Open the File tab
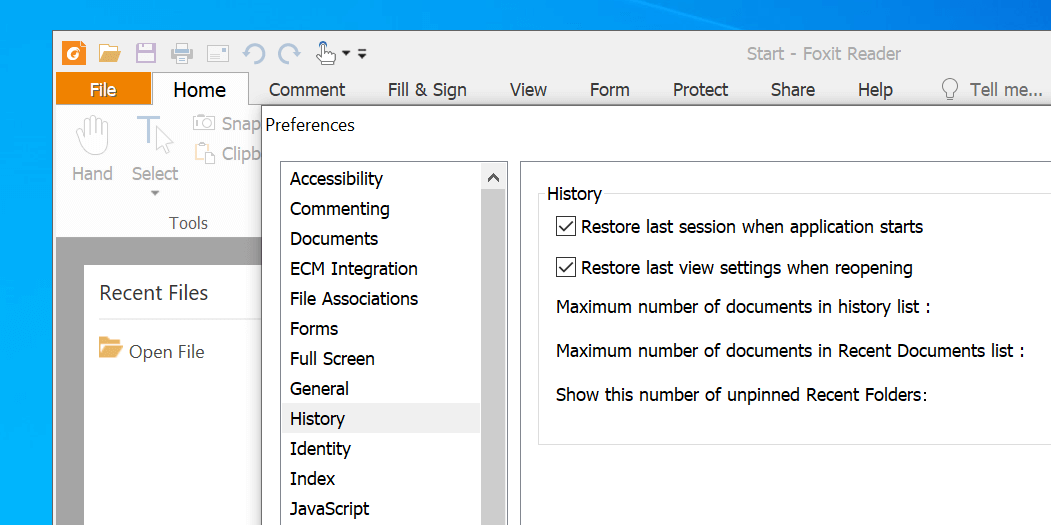The image size is (1051, 525). point(103,90)
